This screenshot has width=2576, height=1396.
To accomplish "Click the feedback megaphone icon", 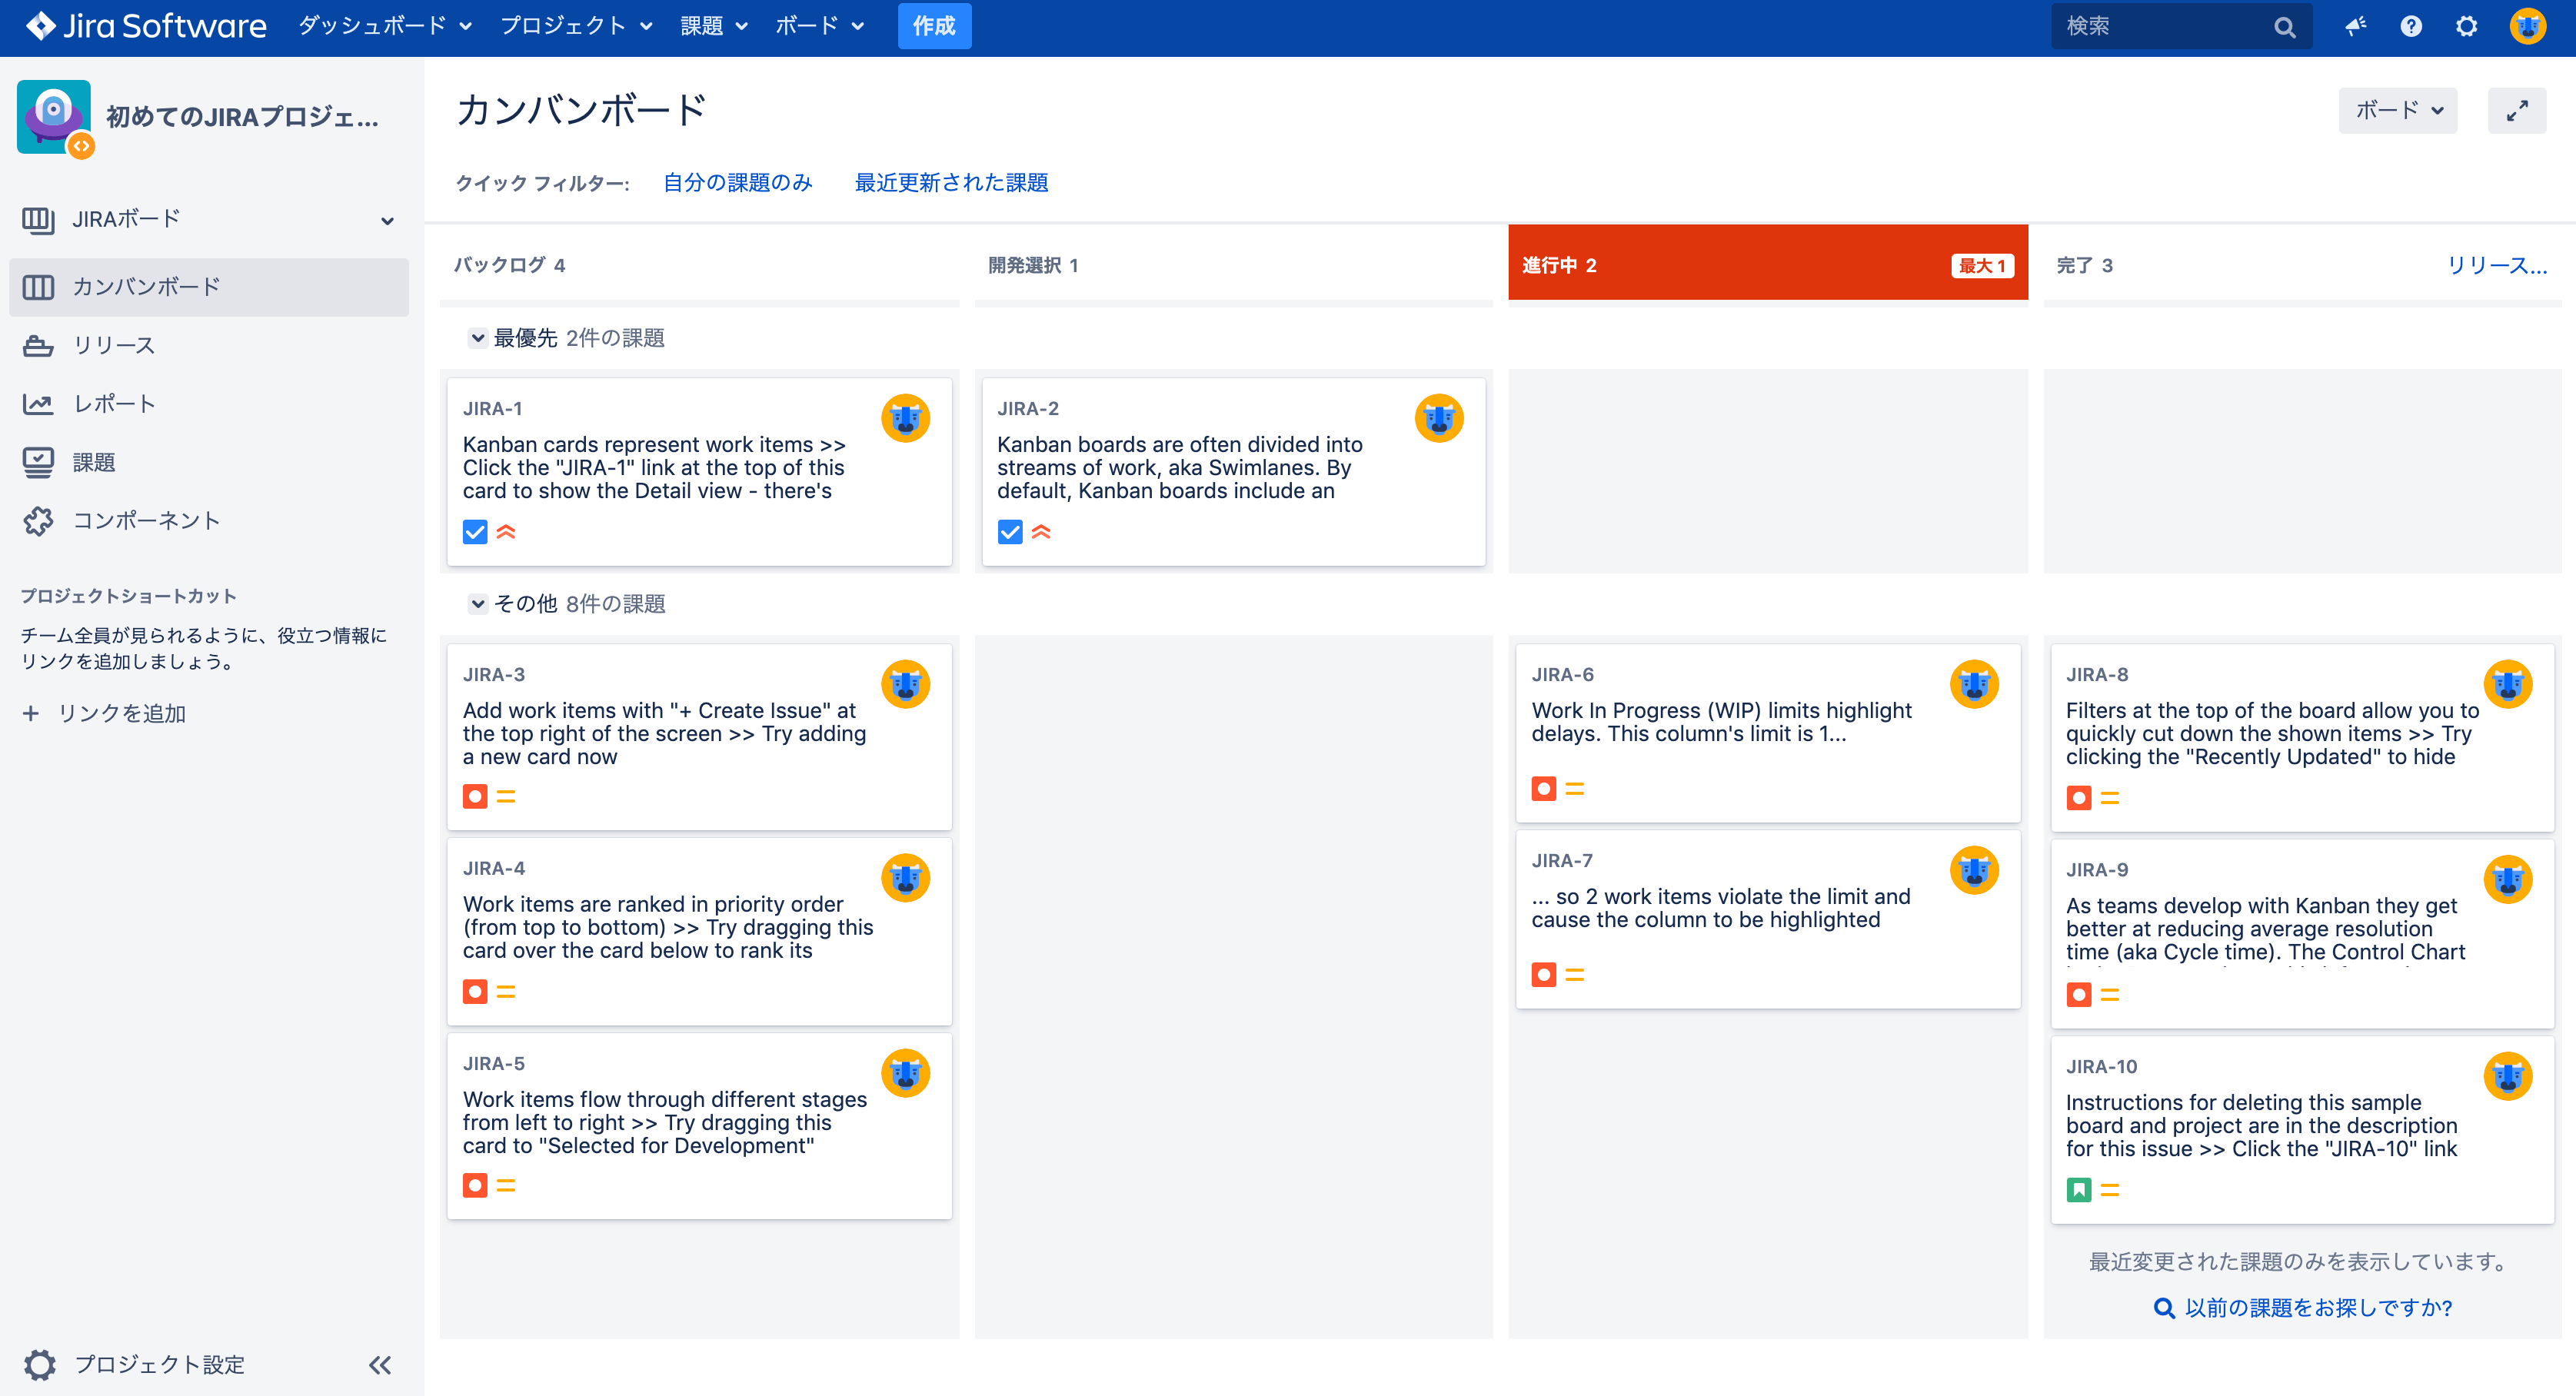I will 2355,26.
